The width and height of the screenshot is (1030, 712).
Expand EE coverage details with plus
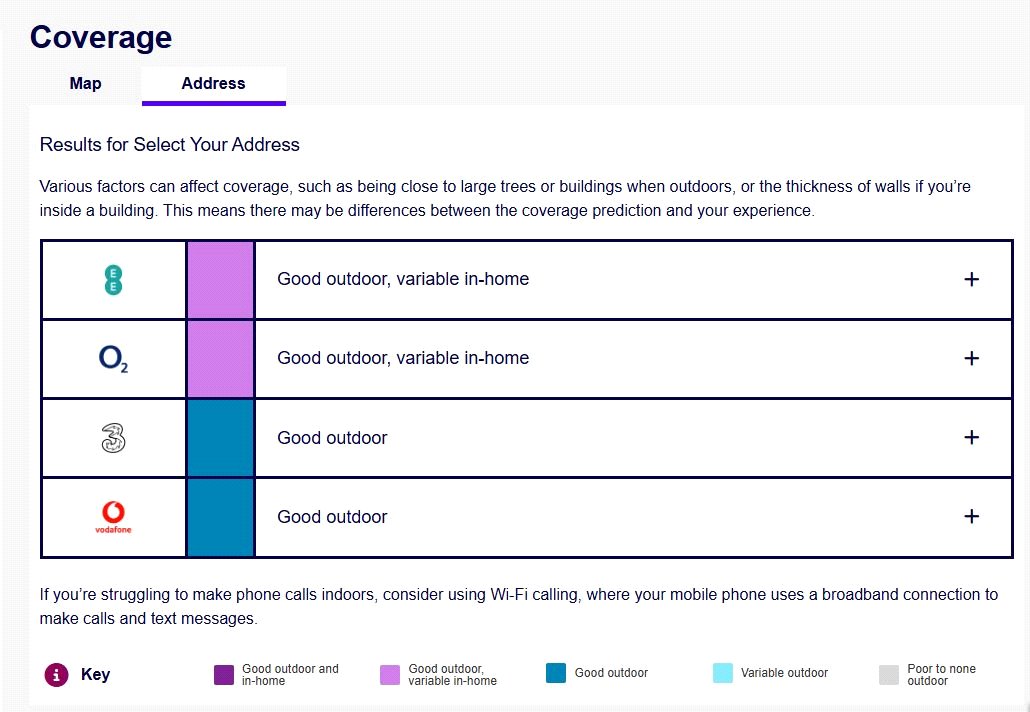[971, 279]
